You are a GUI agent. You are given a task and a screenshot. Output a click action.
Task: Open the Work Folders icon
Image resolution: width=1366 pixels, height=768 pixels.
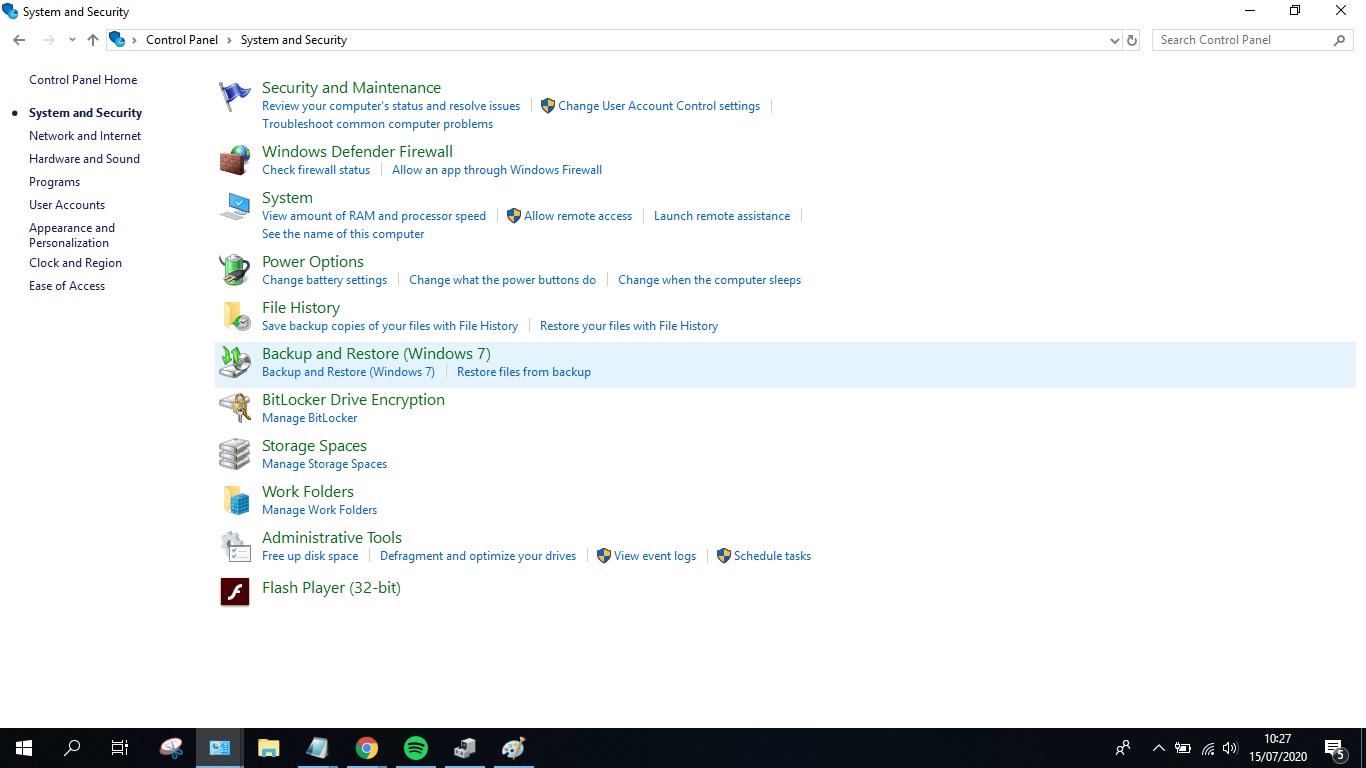tap(235, 500)
